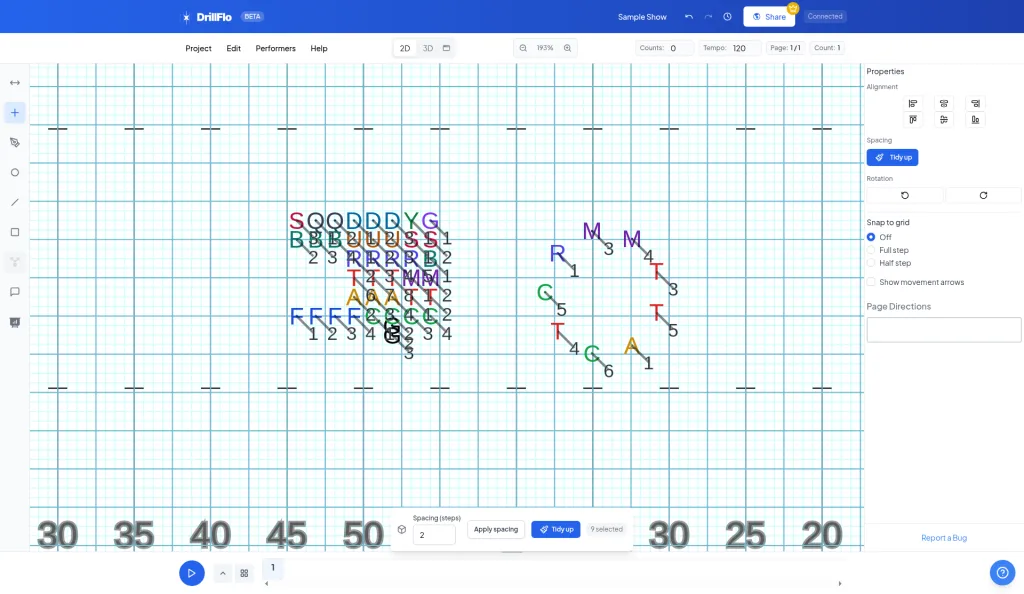1024x594 pixels.
Task: Select the plus add-performer tool
Action: tap(14, 113)
